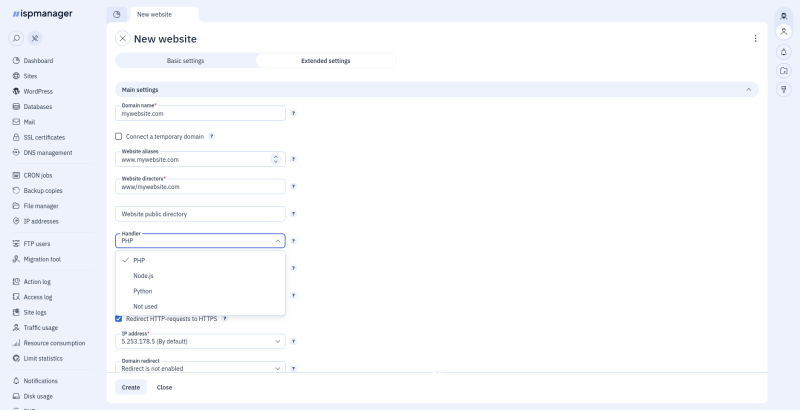Click the Website aliases stepper arrows
800x410 pixels.
[x=276, y=160]
